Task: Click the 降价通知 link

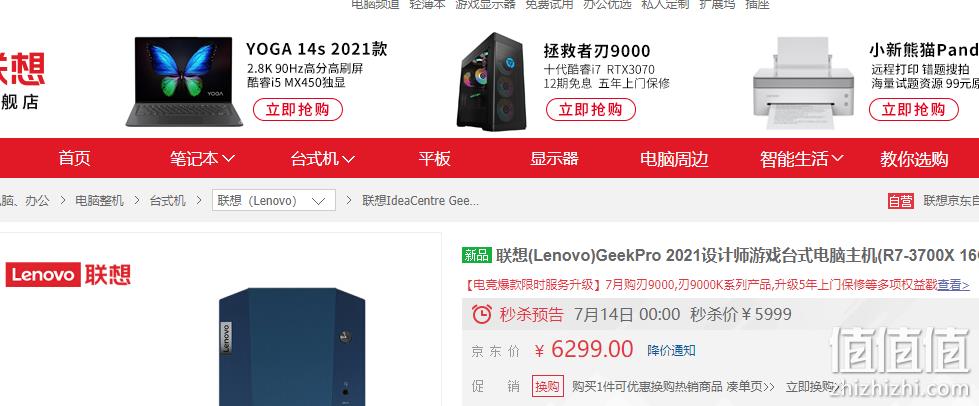Action: 671,350
